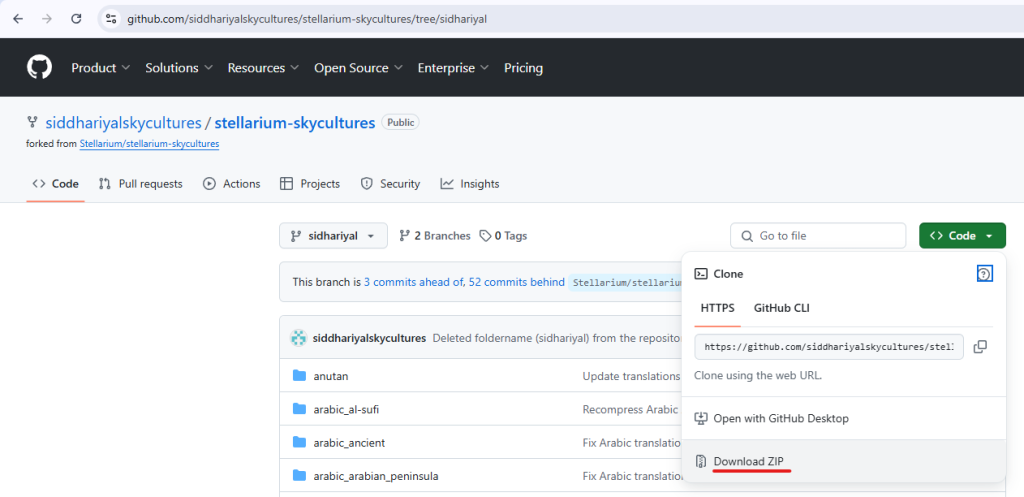The height and width of the screenshot is (497, 1024).
Task: Open the 3 commits ahead link
Action: (413, 282)
